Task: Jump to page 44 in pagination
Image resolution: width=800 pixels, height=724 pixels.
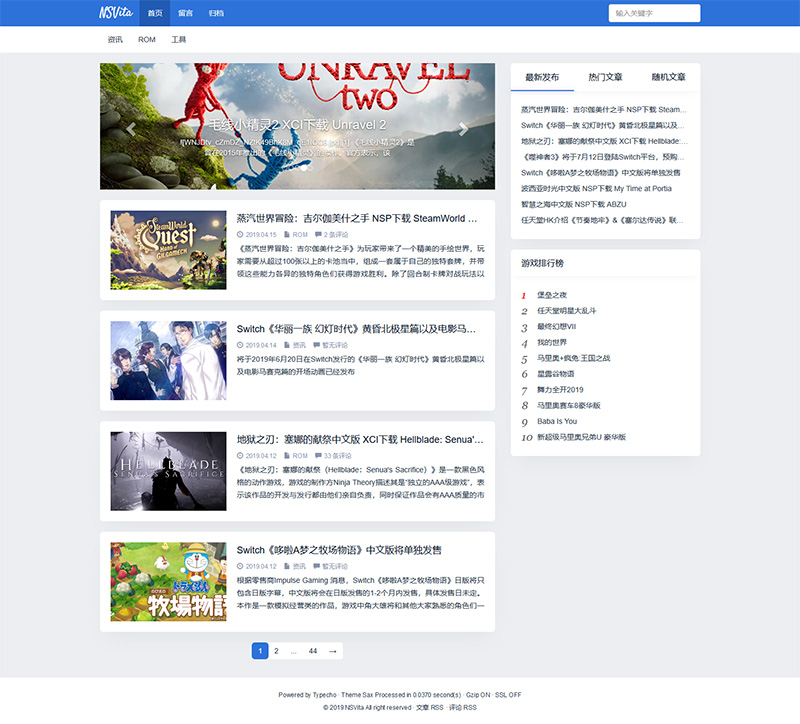Action: coord(313,651)
